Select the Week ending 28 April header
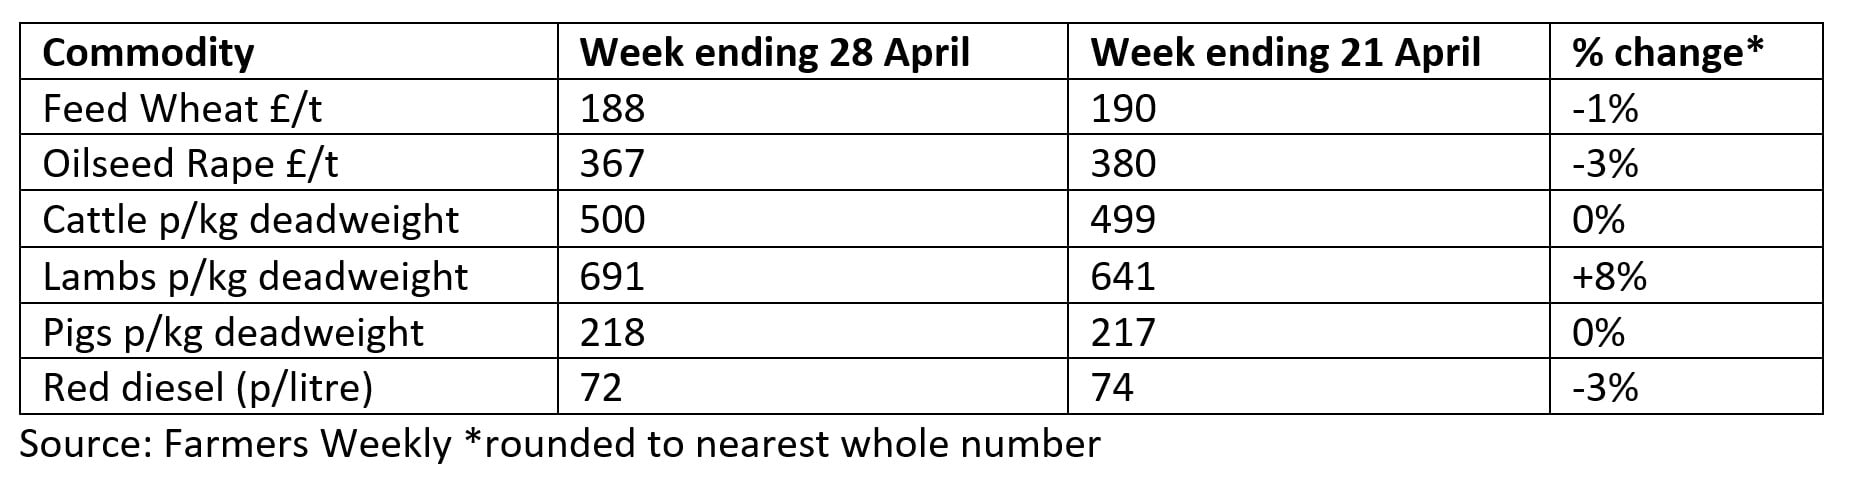The height and width of the screenshot is (486, 1875). [774, 52]
